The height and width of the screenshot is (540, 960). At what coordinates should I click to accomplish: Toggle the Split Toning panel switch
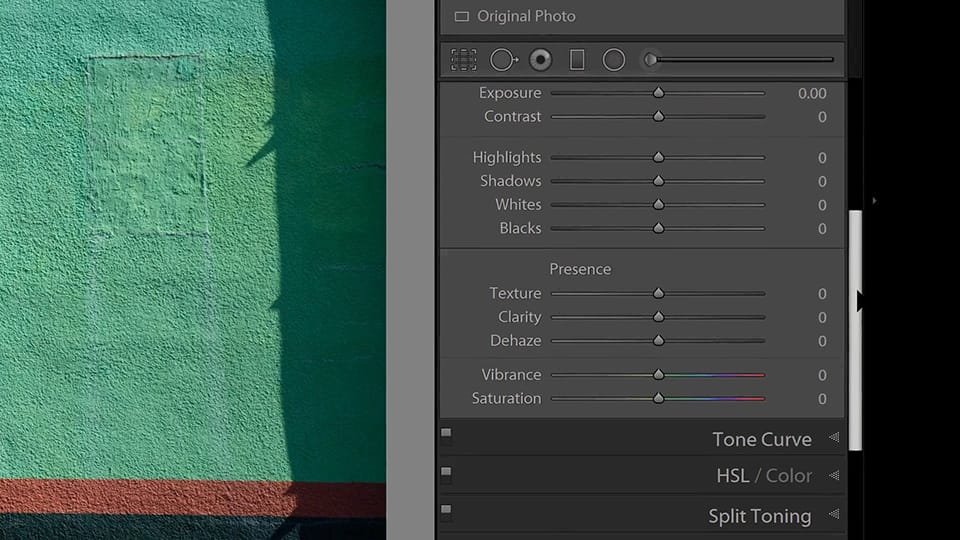coord(446,512)
